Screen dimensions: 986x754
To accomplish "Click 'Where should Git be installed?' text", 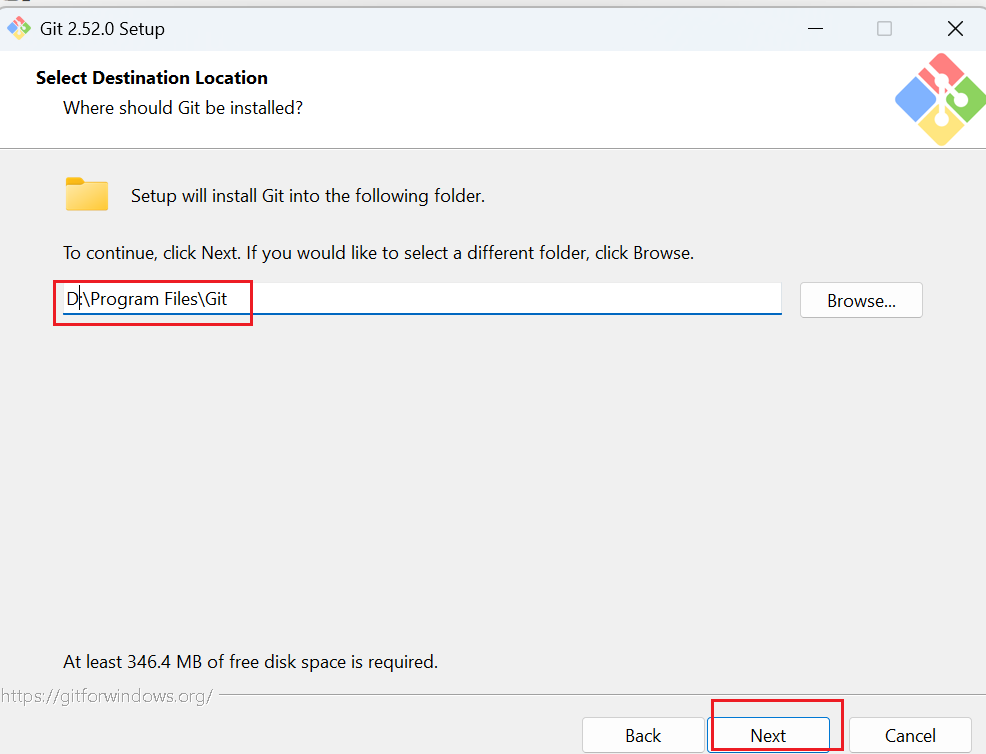I will coord(183,108).
